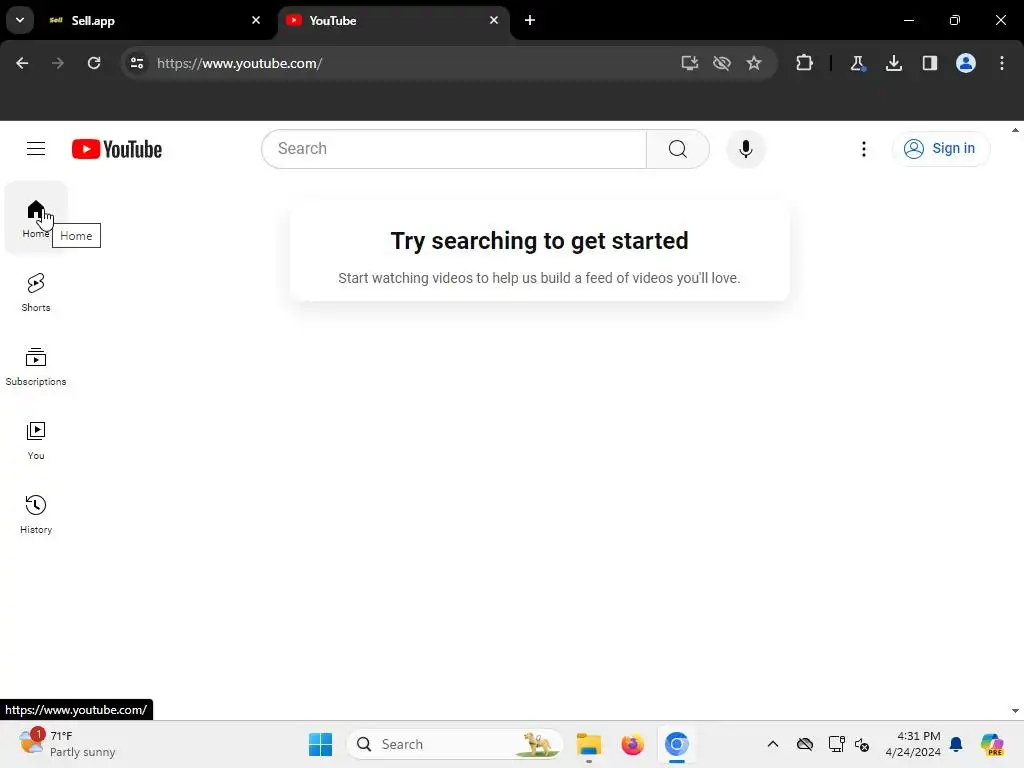Open the Chrome profile avatar
The image size is (1024, 768).
966,63
